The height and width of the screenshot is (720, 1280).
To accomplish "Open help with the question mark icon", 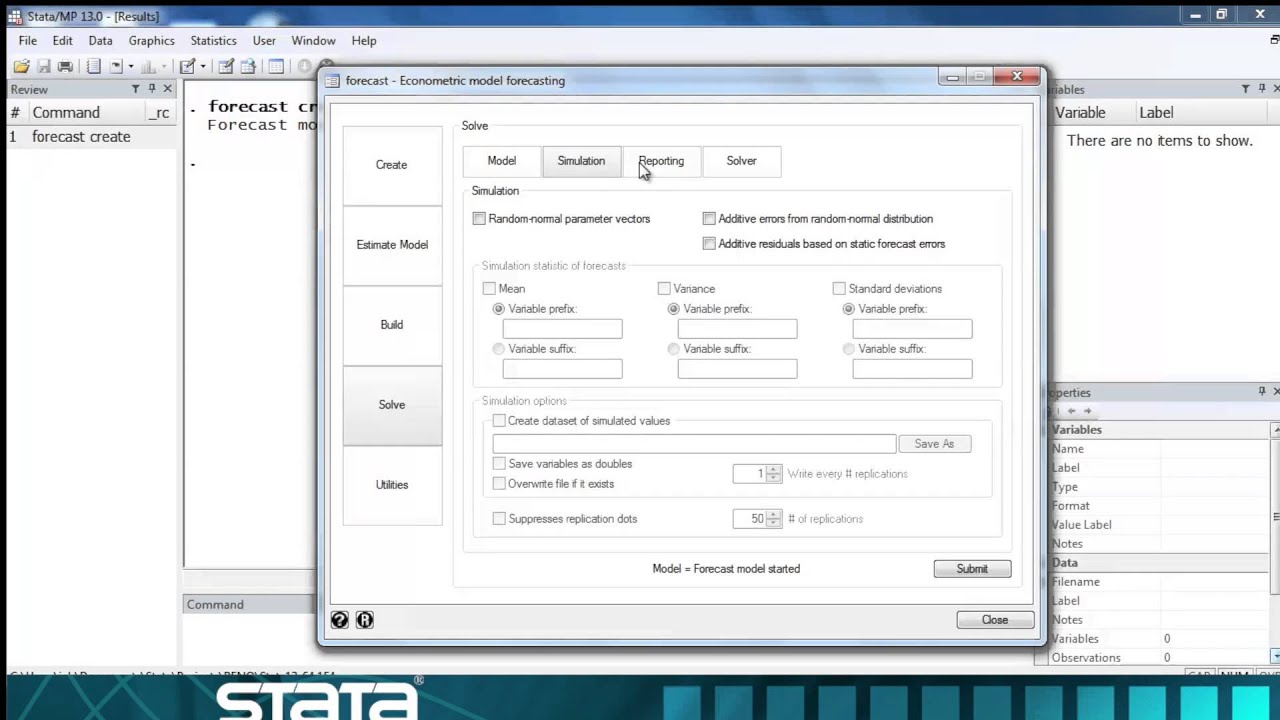I will [x=340, y=620].
